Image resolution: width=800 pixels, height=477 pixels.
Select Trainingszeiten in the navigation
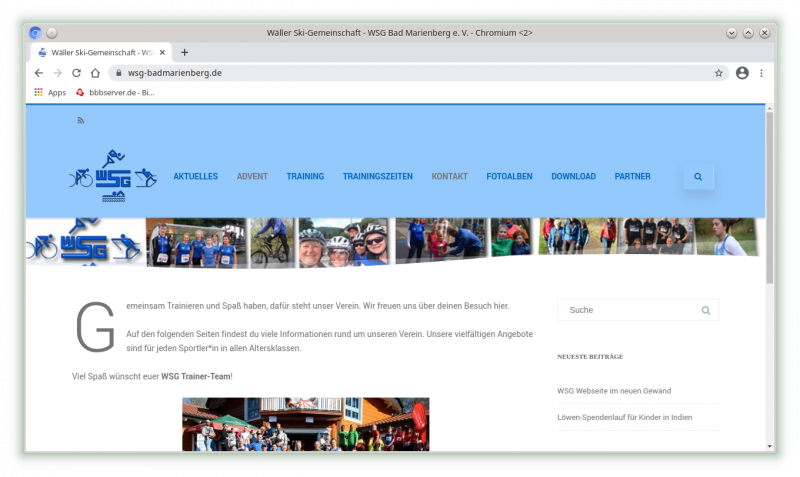click(x=377, y=177)
